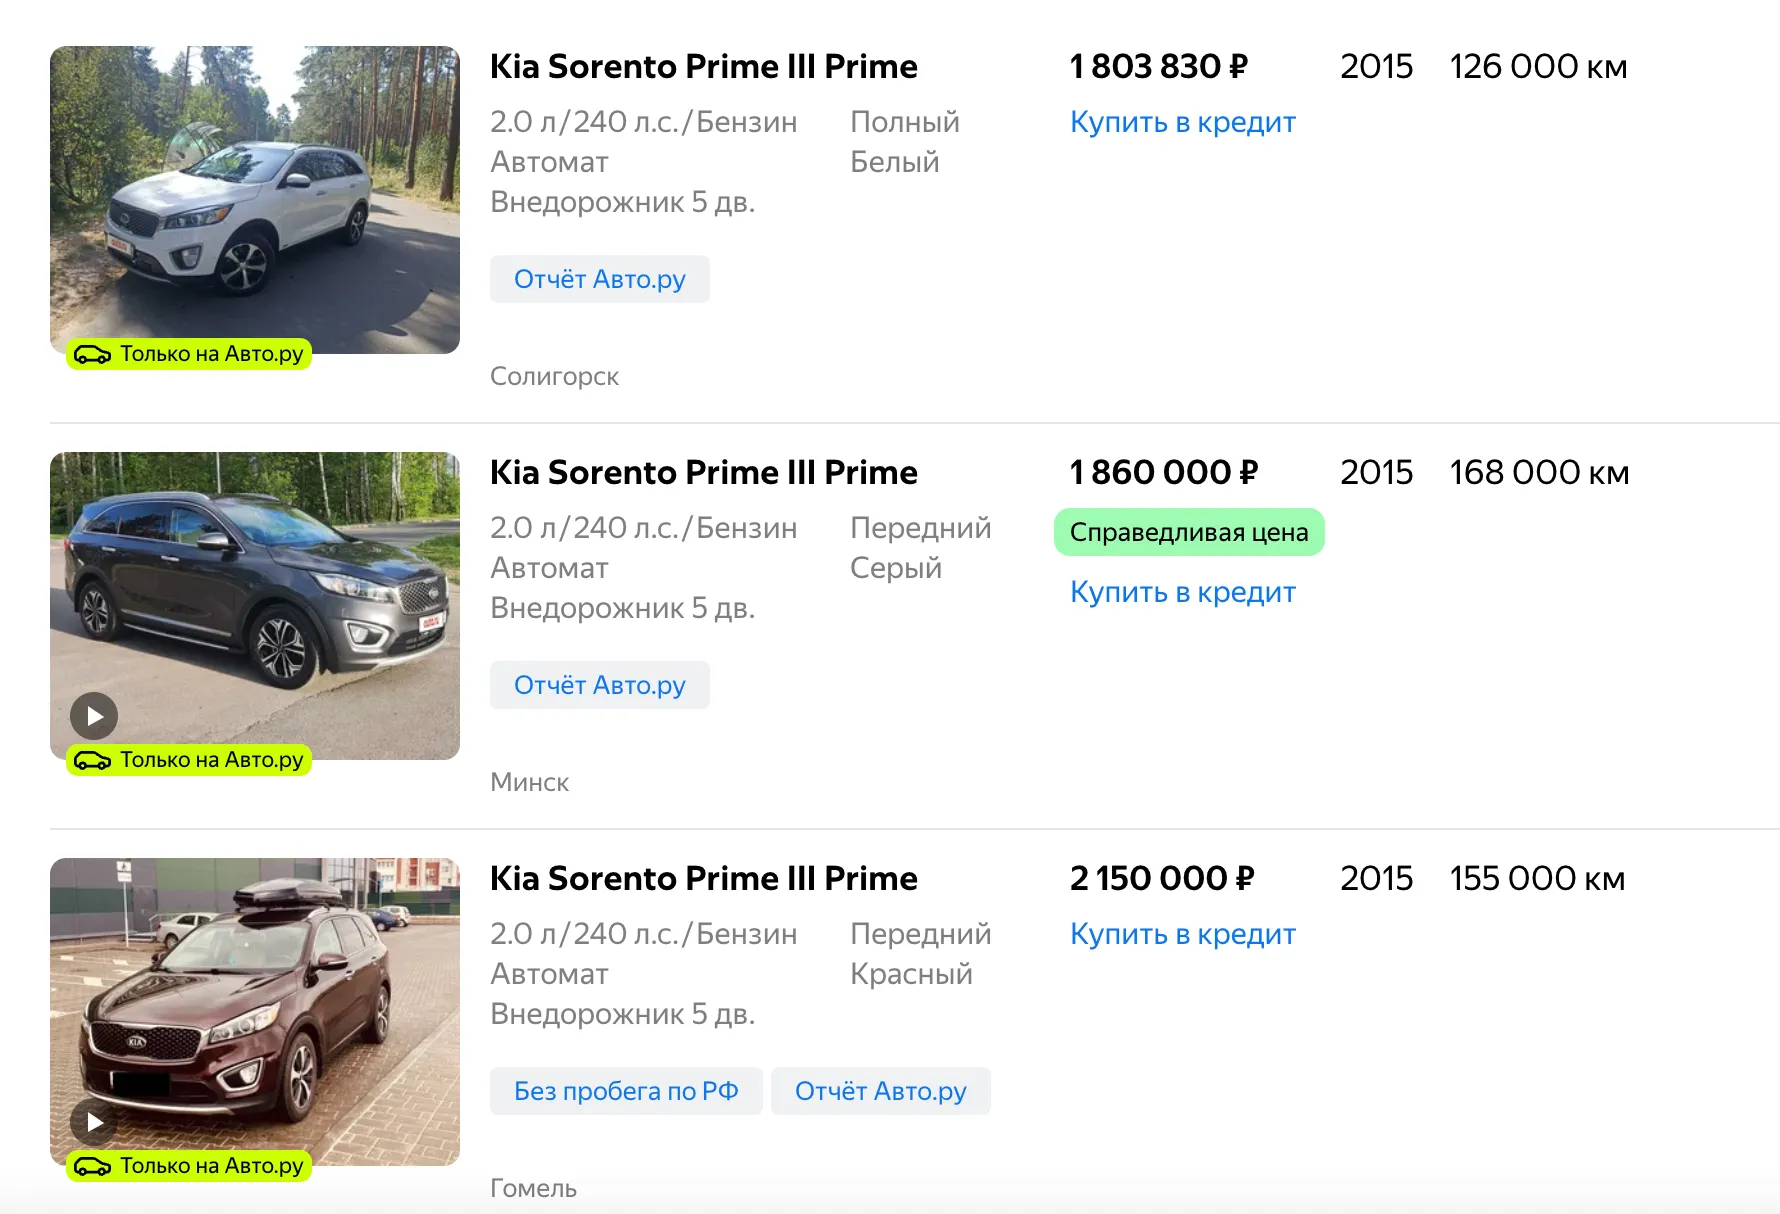Click the green 'Справедливая цена' badge
1780x1214 pixels.
click(1188, 532)
